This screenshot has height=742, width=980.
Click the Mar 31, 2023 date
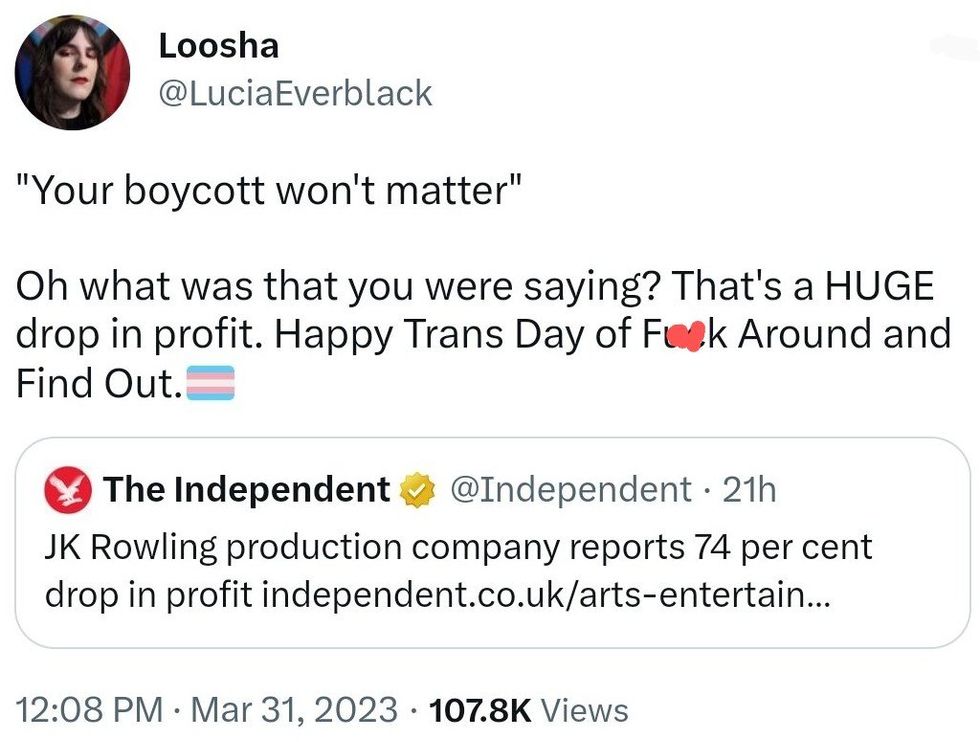tap(291, 710)
